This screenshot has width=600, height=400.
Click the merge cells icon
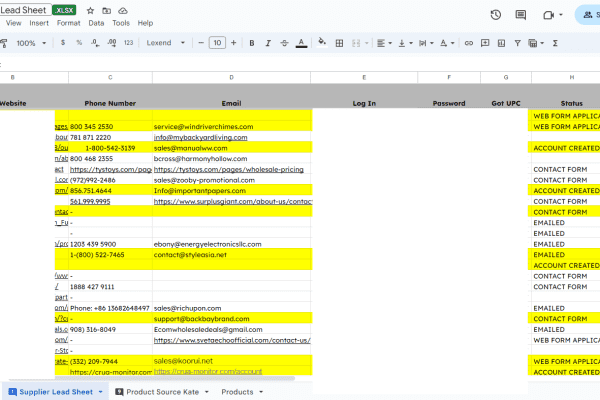click(x=356, y=43)
